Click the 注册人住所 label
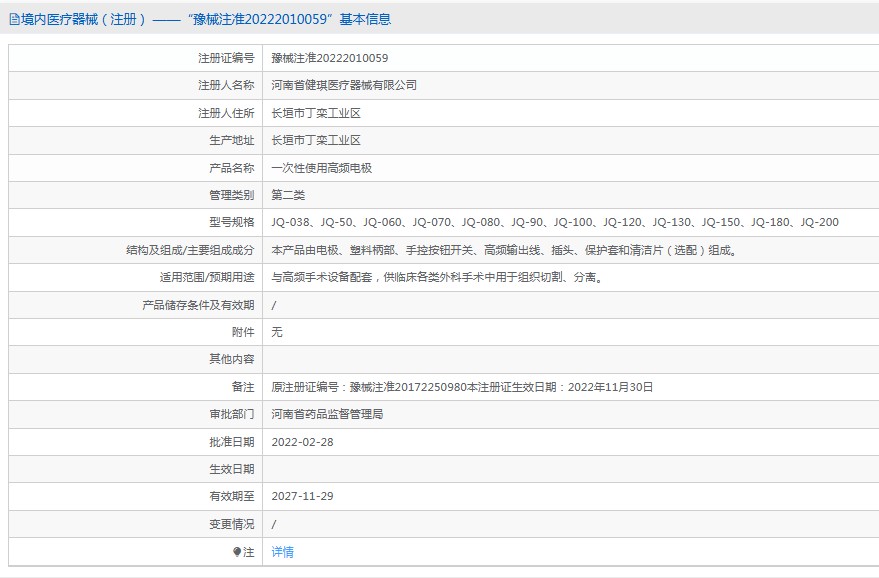Viewport: 879px width, 578px height. (226, 113)
